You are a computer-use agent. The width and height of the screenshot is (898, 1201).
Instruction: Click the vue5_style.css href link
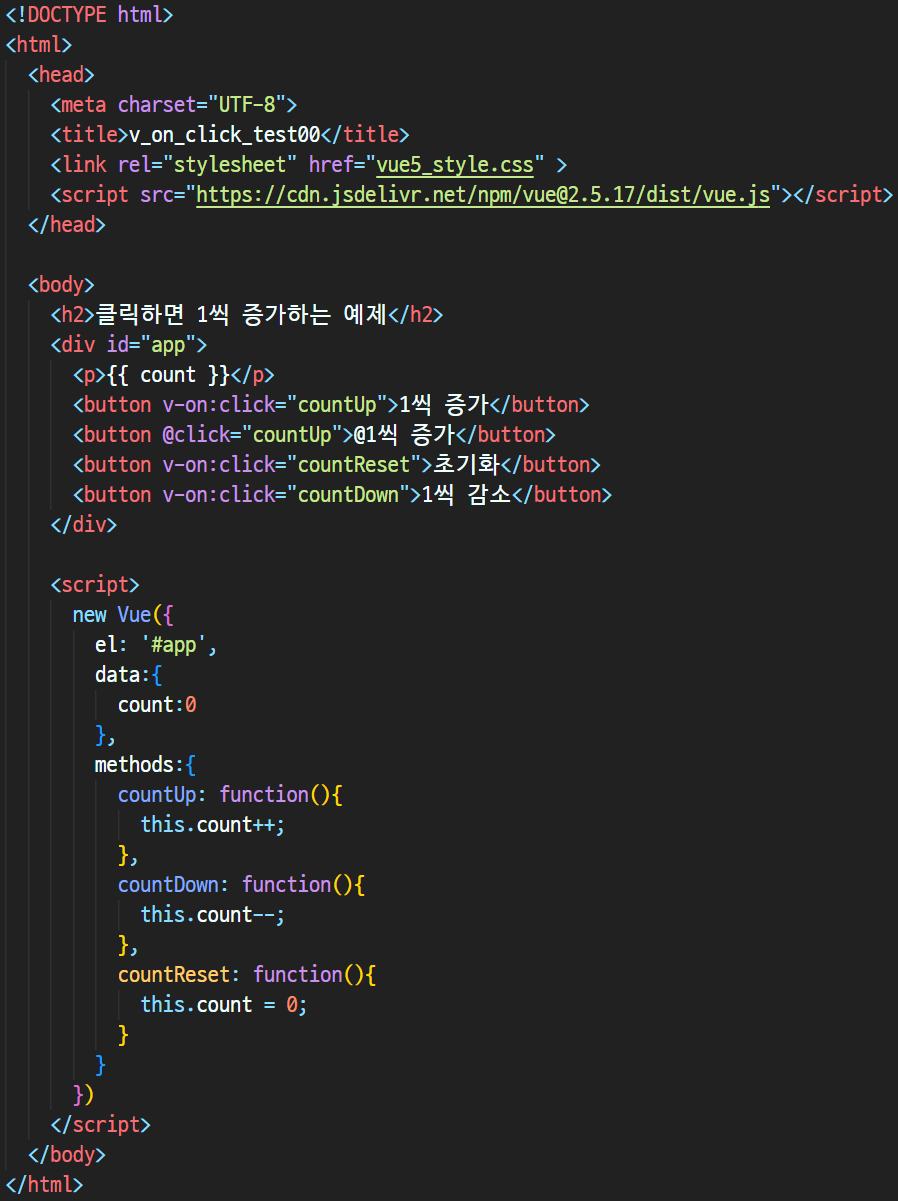(x=454, y=164)
